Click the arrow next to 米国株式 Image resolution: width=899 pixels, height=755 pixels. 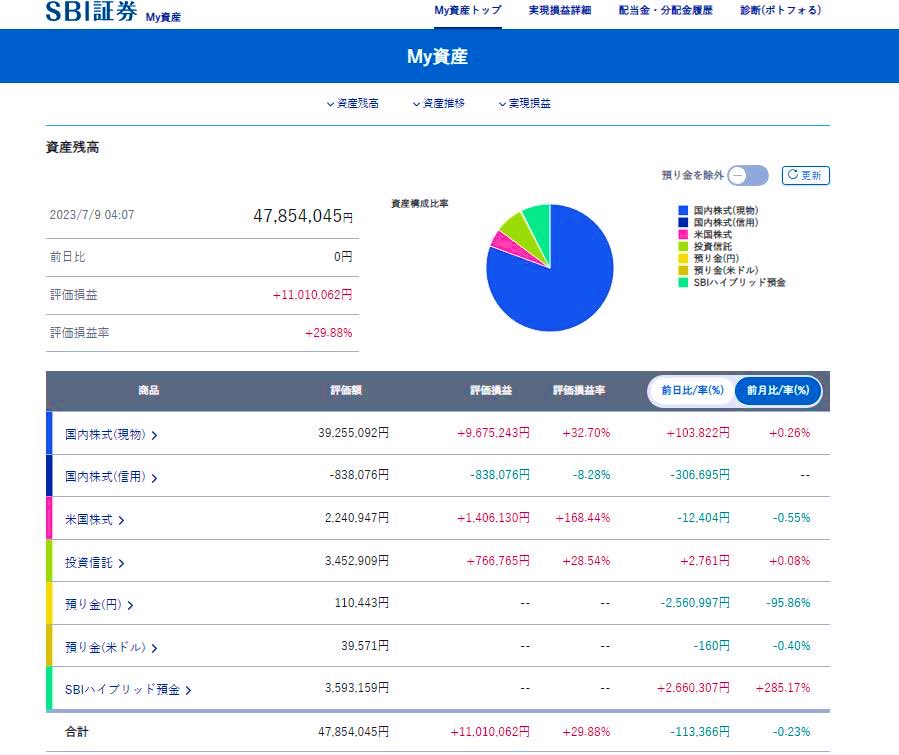point(121,520)
